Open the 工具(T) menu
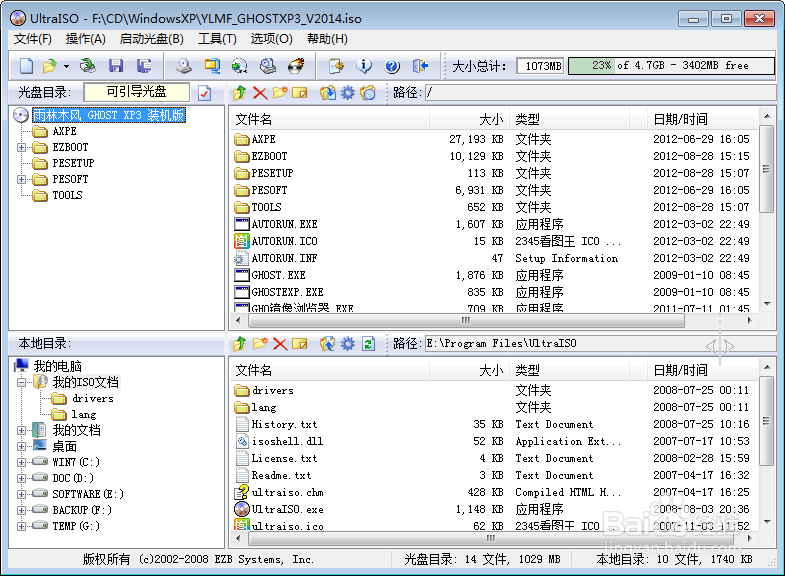Screen dimensions: 785x576 [217, 39]
